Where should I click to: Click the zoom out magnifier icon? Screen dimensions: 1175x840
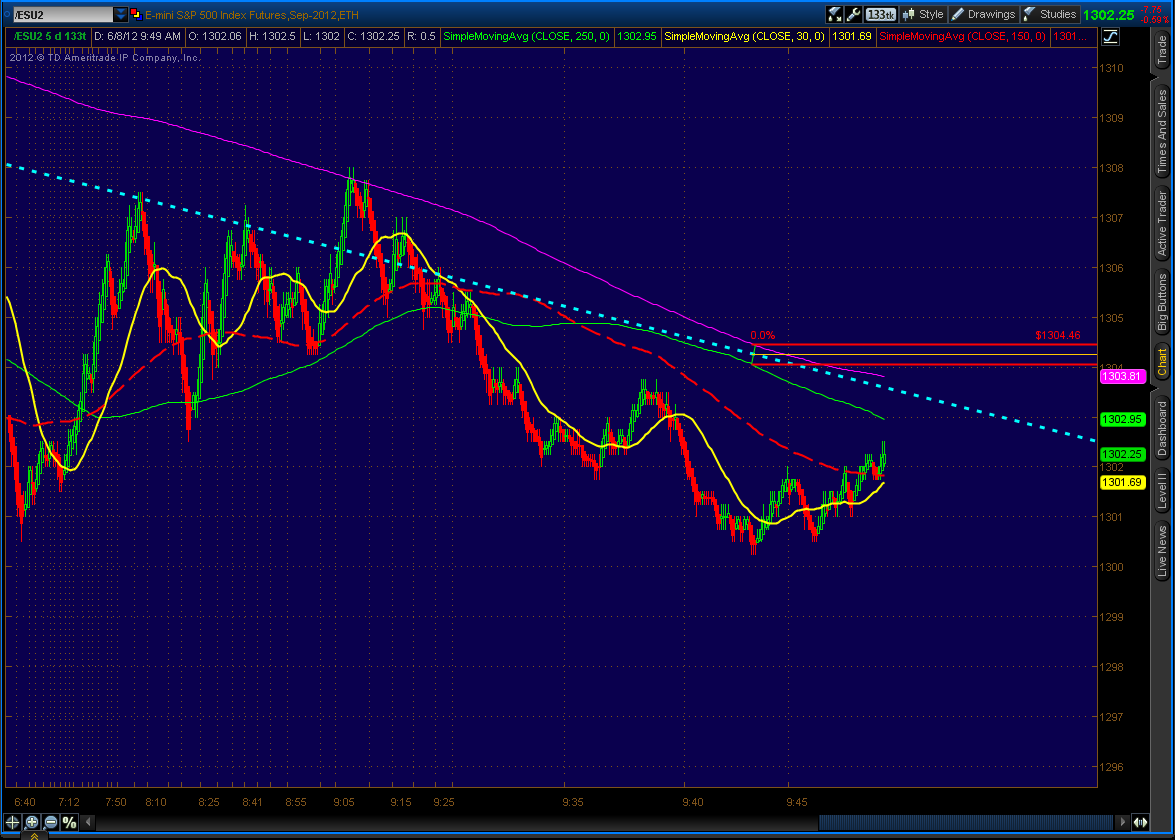point(51,822)
